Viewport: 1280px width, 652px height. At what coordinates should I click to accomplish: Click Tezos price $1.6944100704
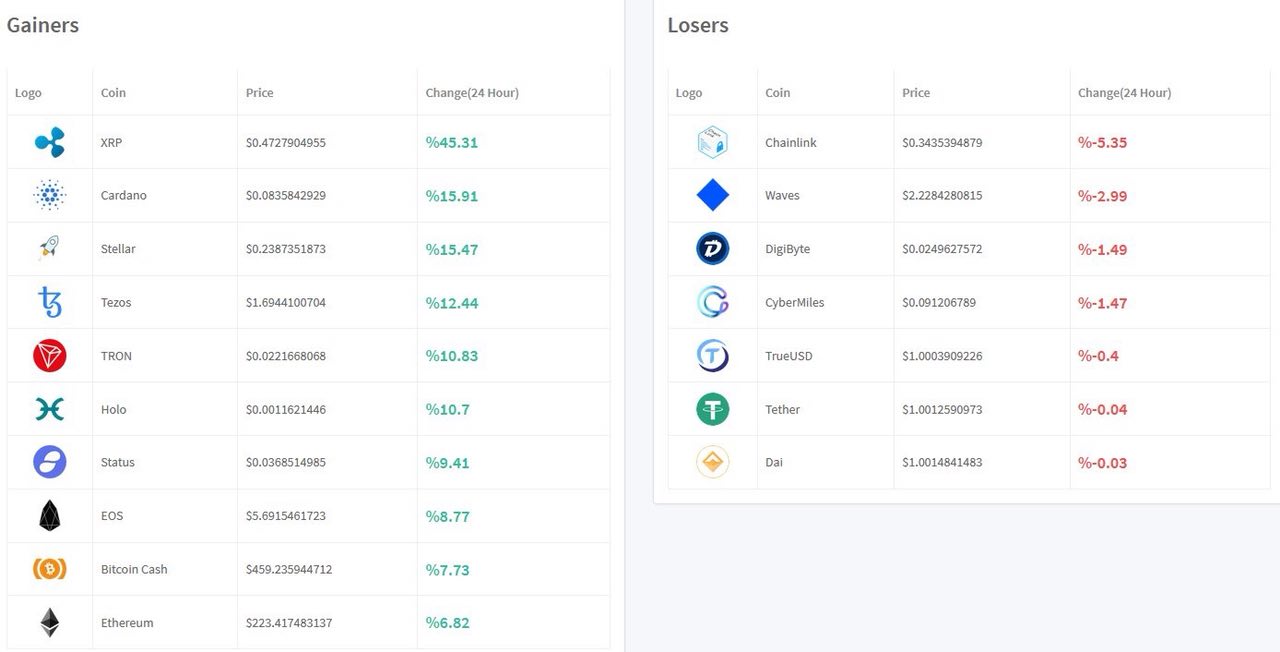[286, 302]
